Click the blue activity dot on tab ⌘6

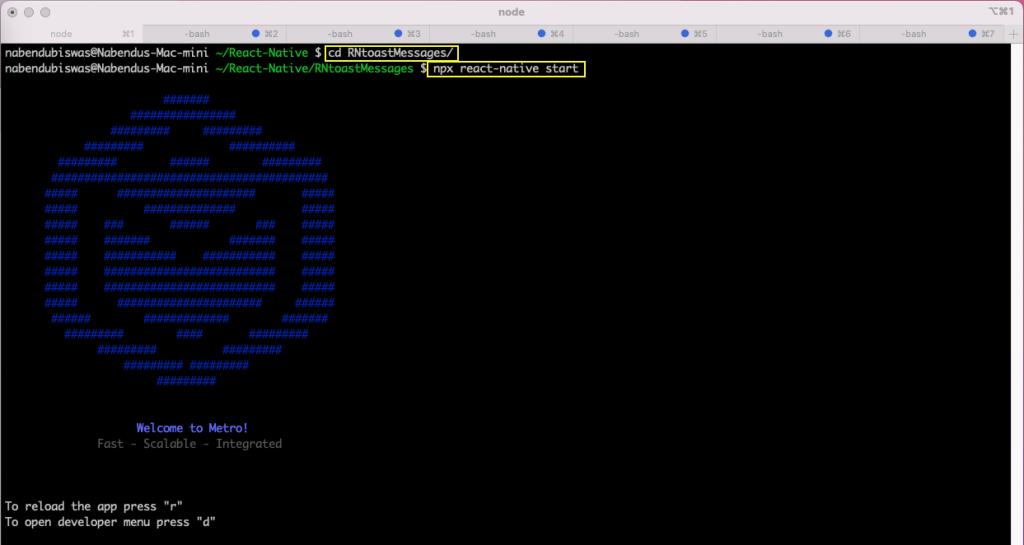[829, 34]
